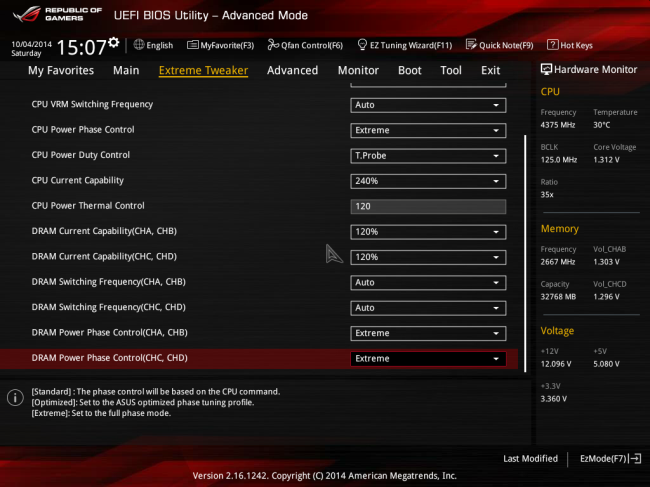Click the MyFavorite(F3) label
The height and width of the screenshot is (487, 650).
click(x=227, y=45)
